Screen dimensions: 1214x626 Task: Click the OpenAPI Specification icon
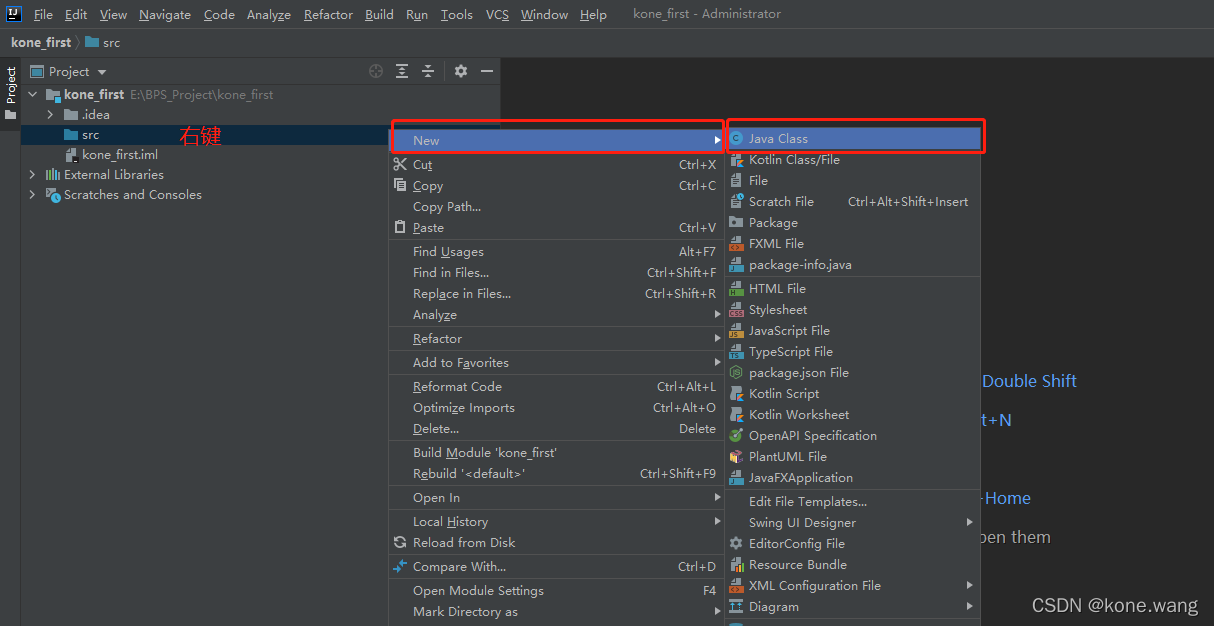pos(737,436)
